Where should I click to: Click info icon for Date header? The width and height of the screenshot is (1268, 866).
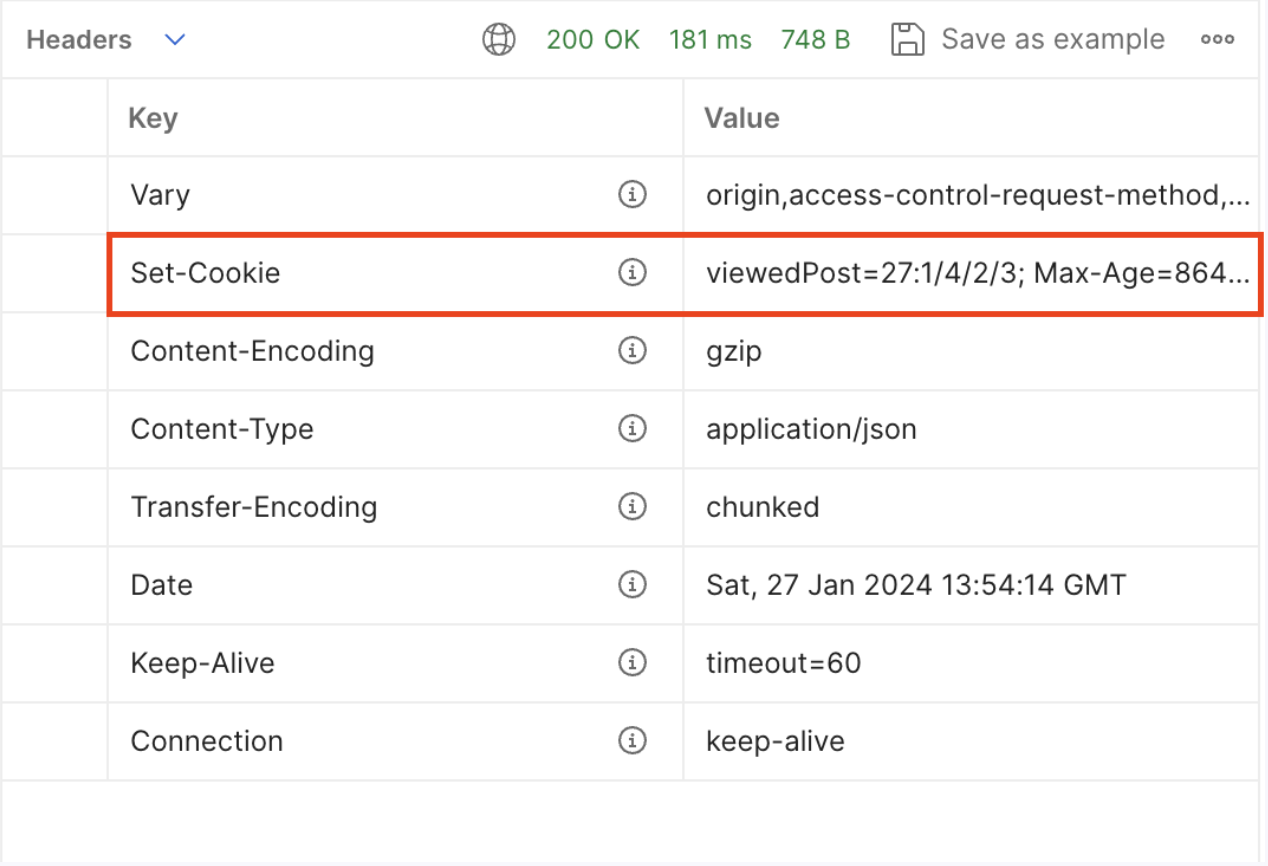(x=632, y=585)
